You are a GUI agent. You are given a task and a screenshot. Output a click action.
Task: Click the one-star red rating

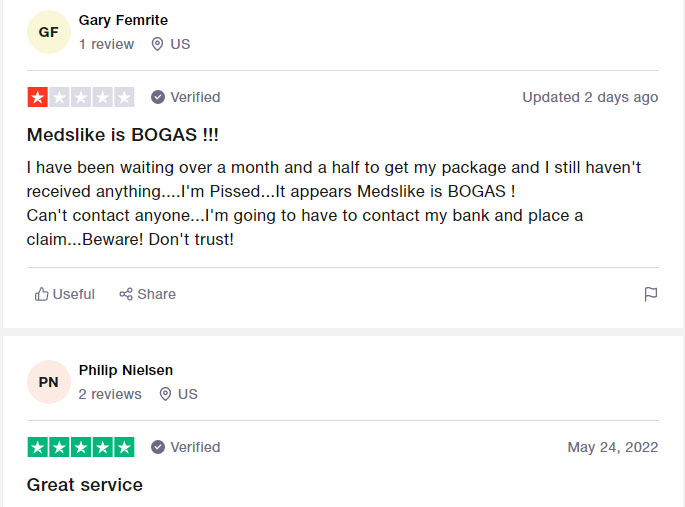[38, 97]
